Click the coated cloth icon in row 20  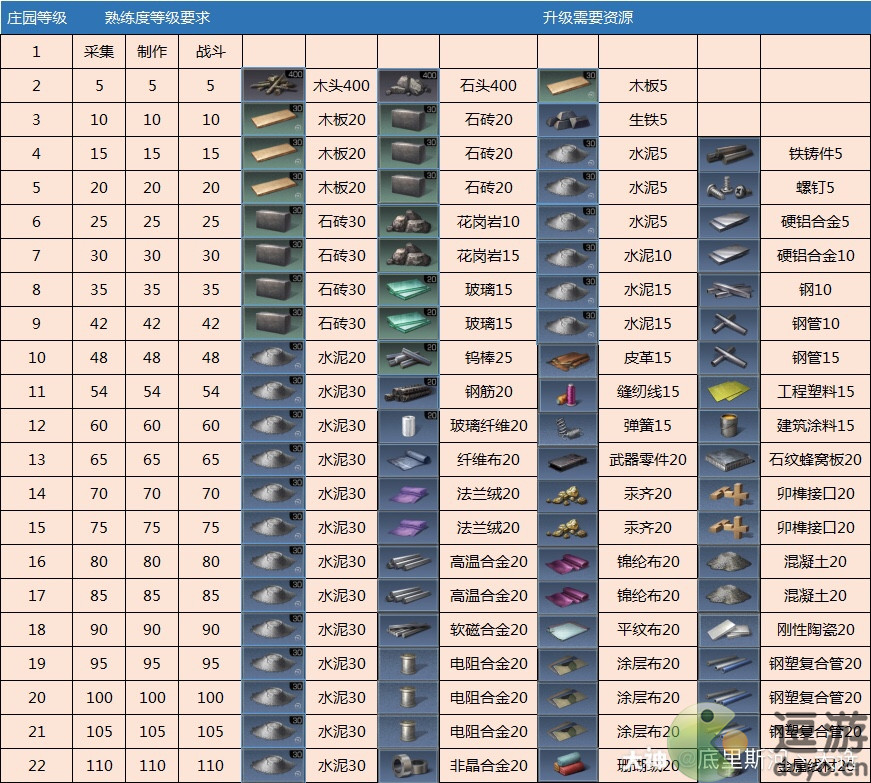tap(568, 697)
